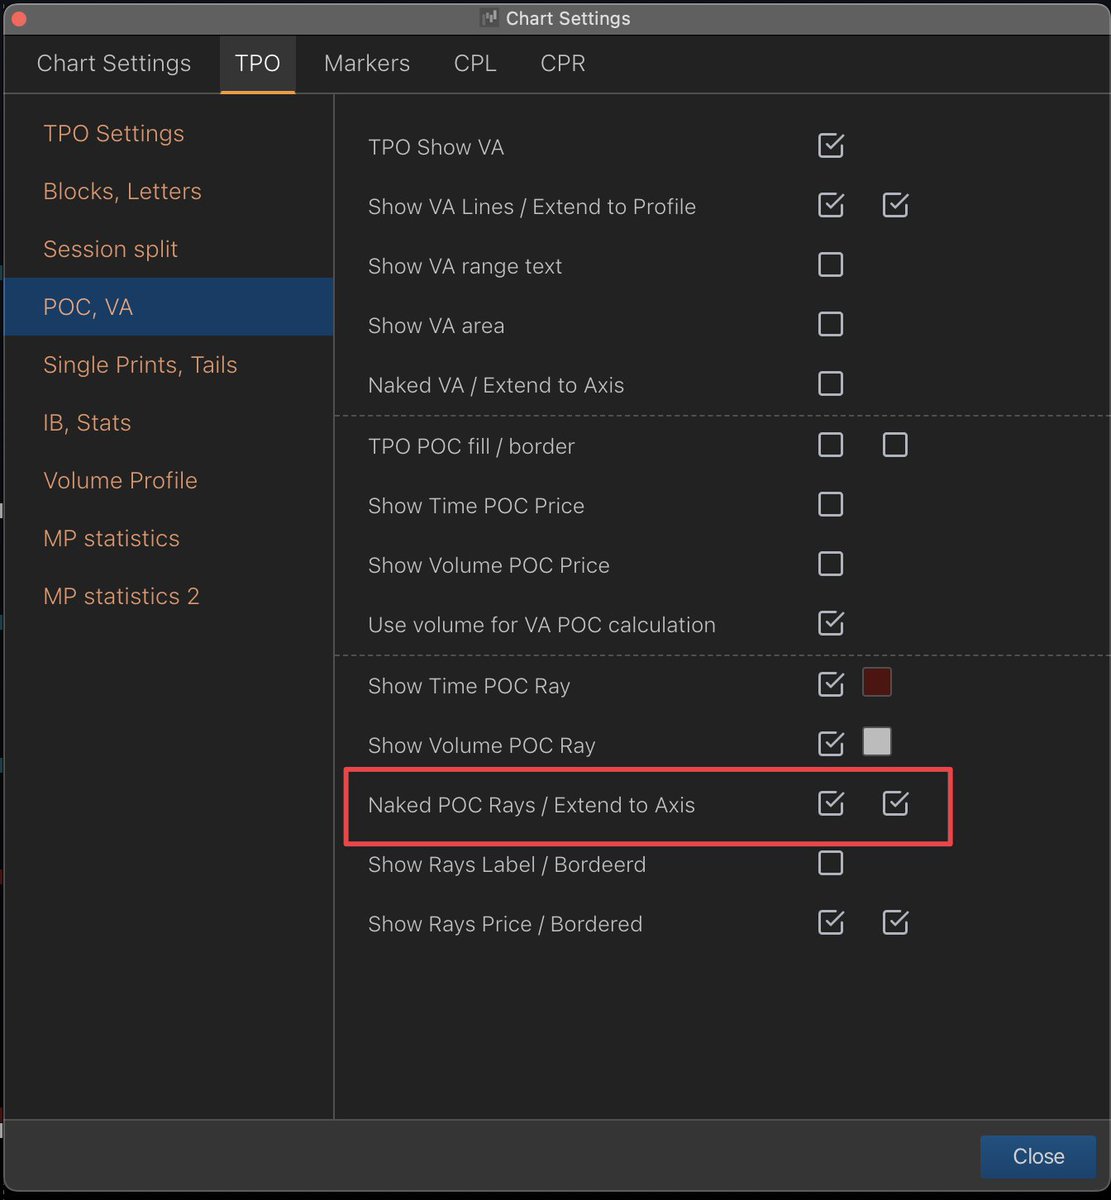Toggle Rays Price Bordered checkbox
The height and width of the screenshot is (1200, 1111).
895,922
